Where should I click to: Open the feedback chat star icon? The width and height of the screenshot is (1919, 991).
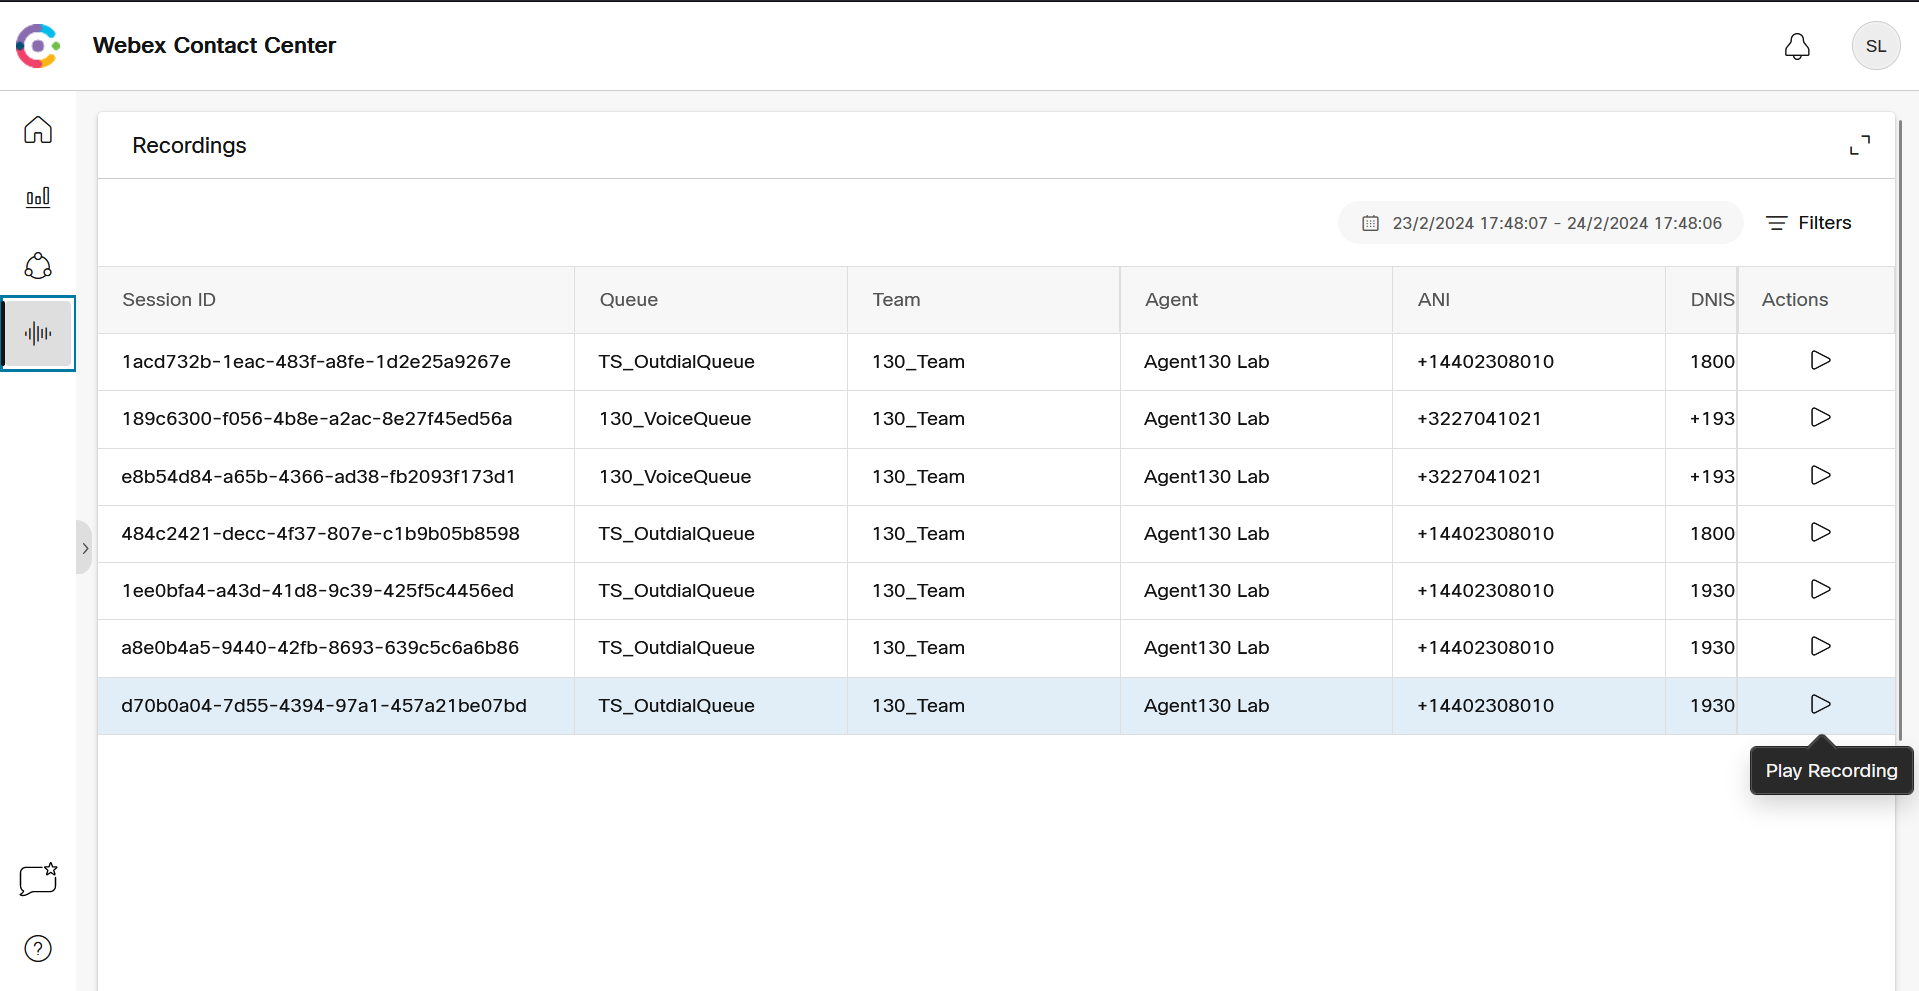point(38,879)
